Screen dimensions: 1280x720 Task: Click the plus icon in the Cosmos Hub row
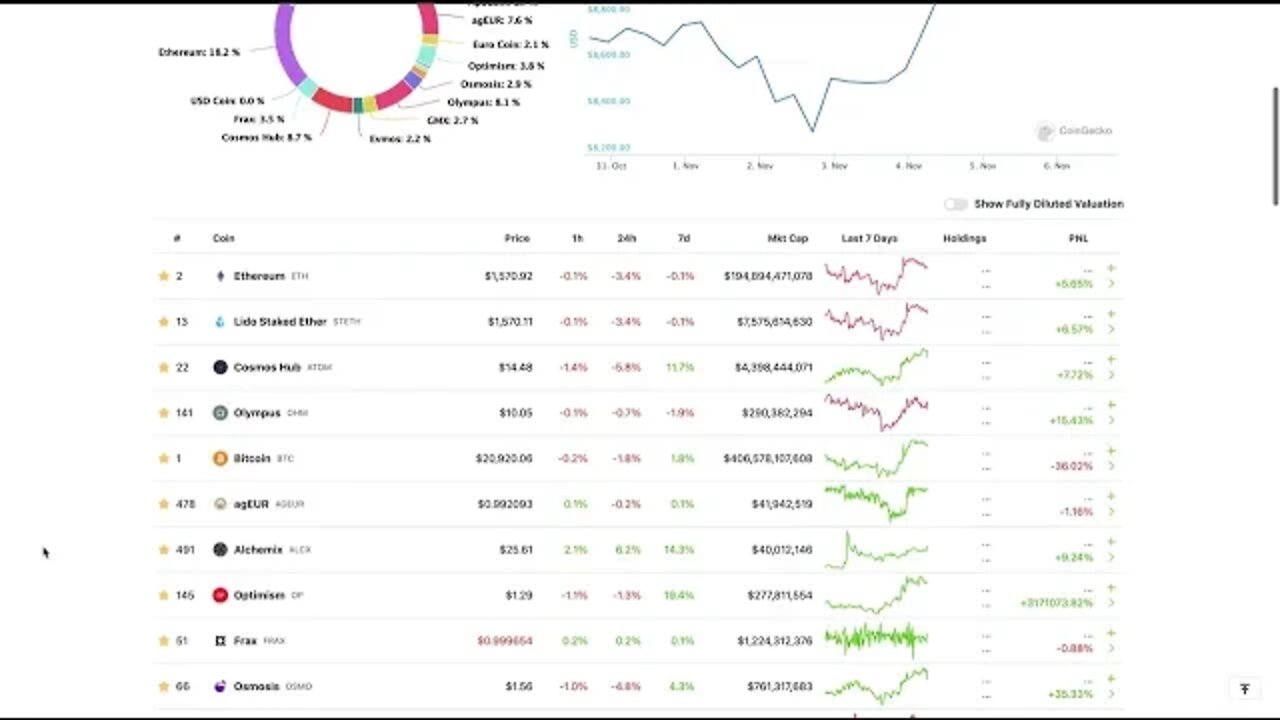[x=1111, y=359]
